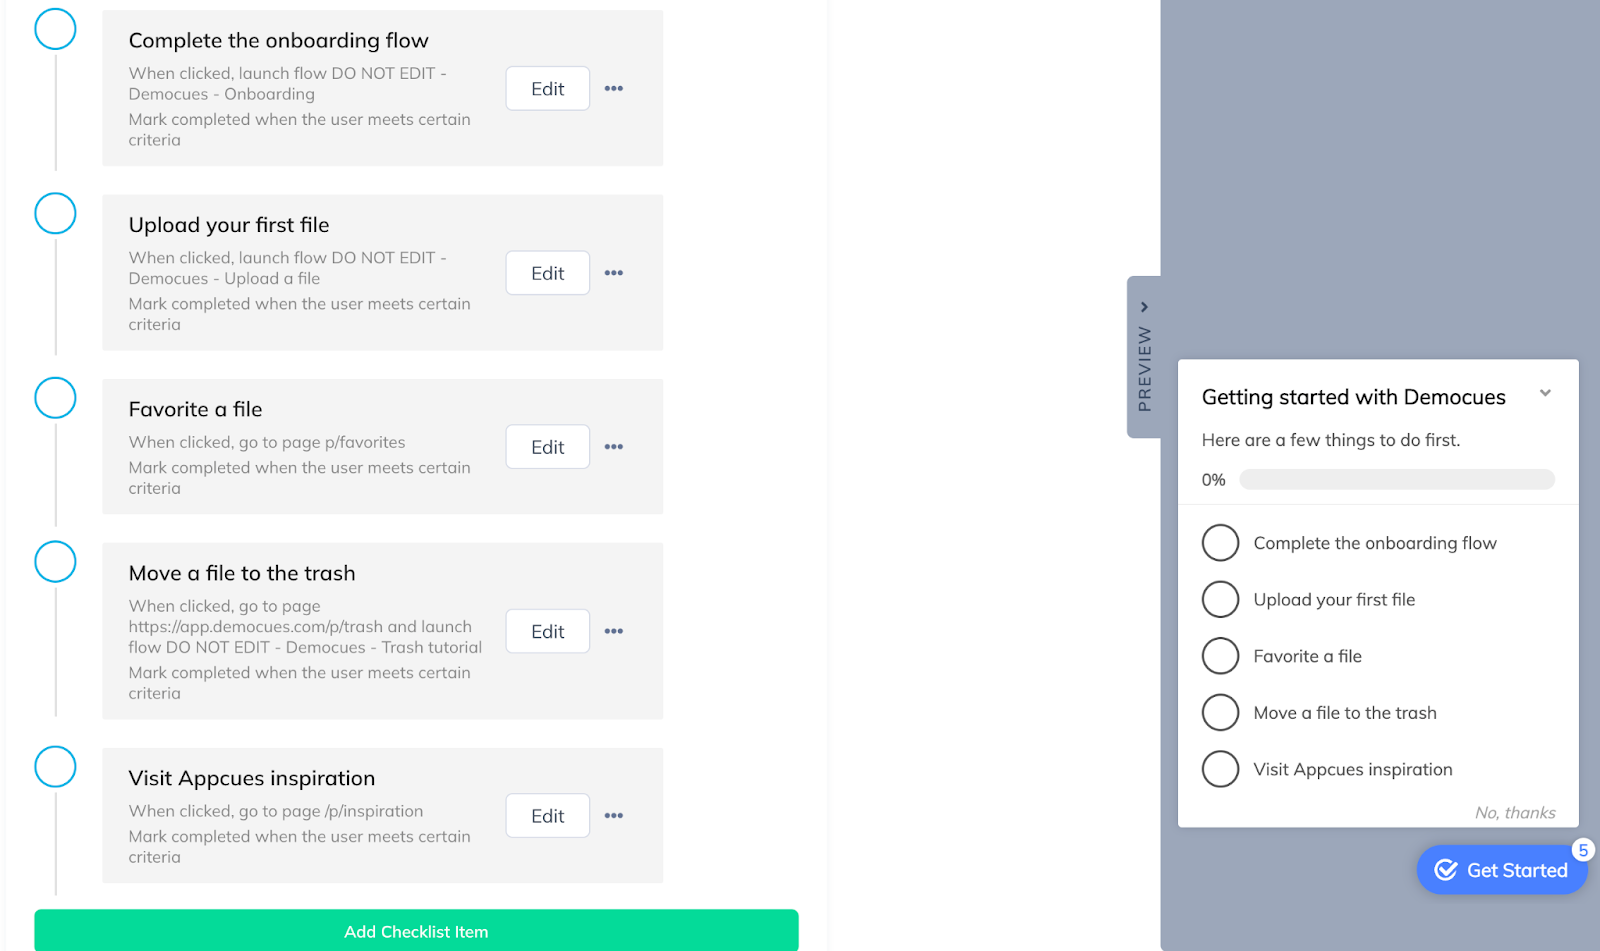Viewport: 1600px width, 951px height.
Task: Check off Visit Appcues inspiration in preview
Action: coord(1220,769)
